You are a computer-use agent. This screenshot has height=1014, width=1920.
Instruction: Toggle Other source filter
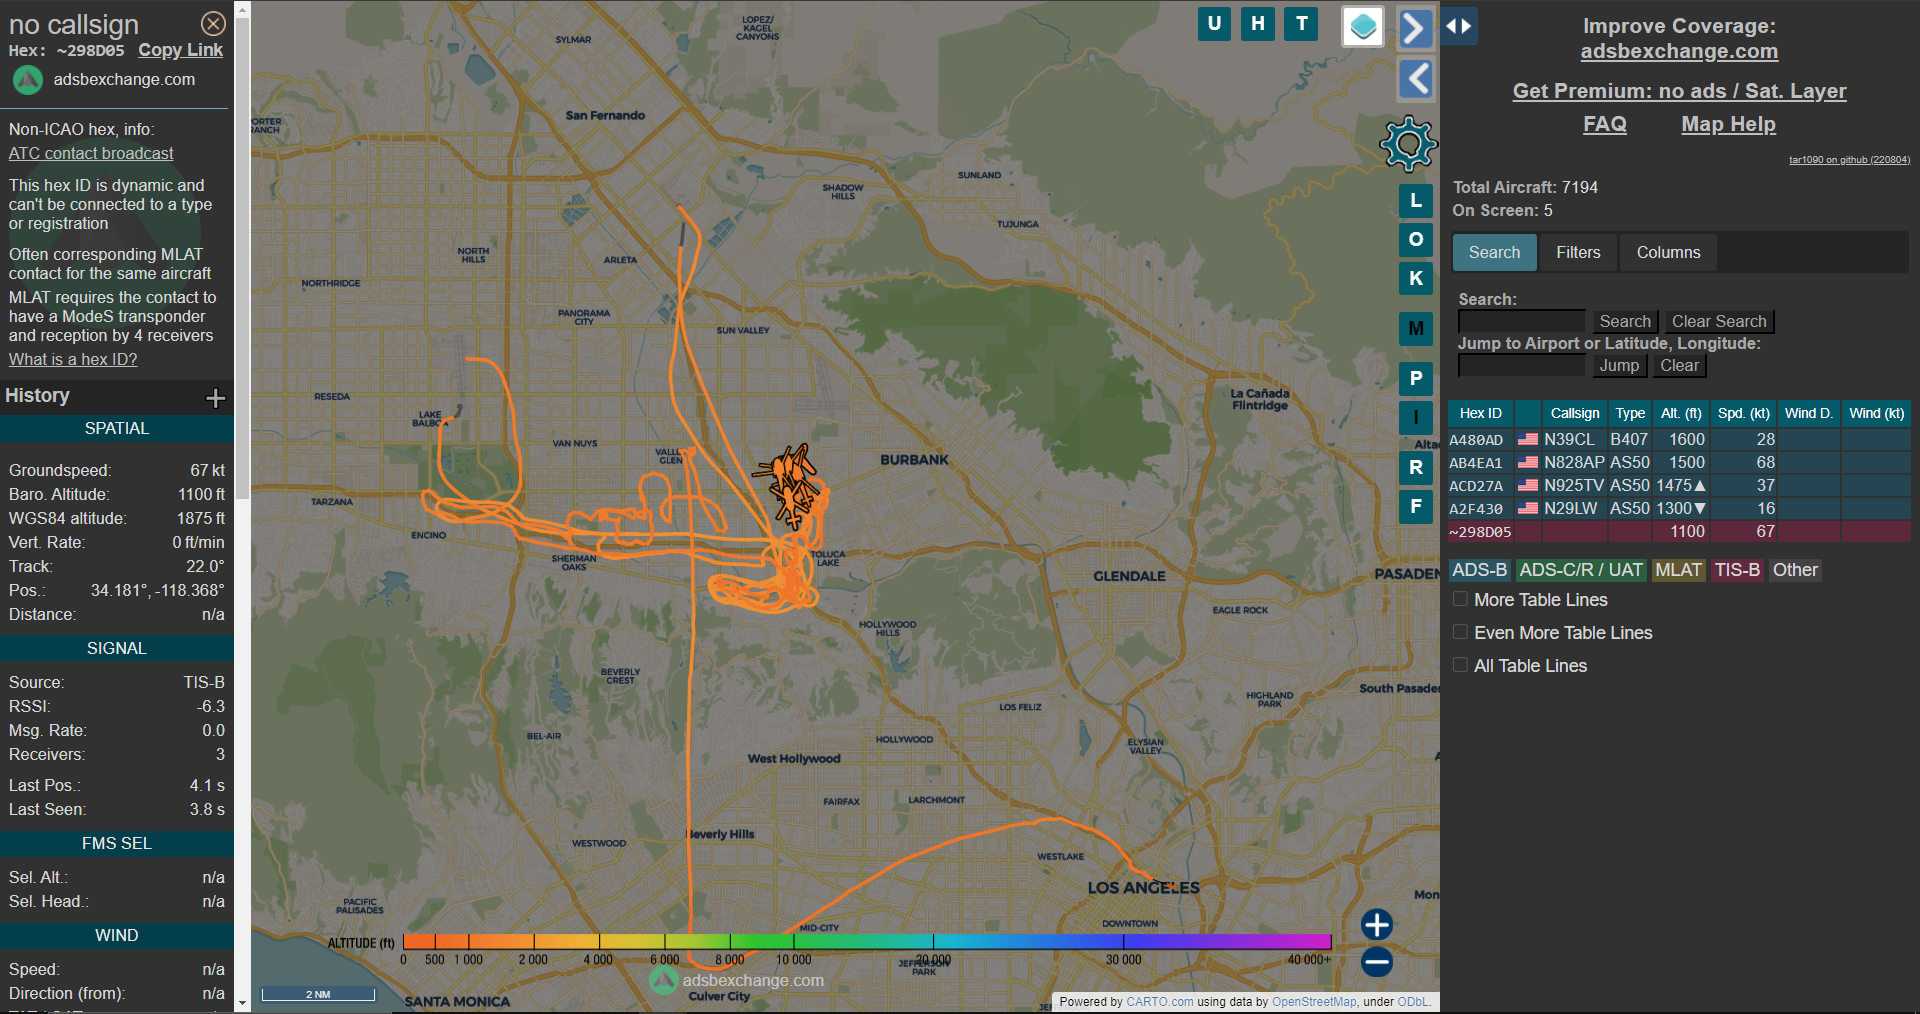click(x=1795, y=570)
